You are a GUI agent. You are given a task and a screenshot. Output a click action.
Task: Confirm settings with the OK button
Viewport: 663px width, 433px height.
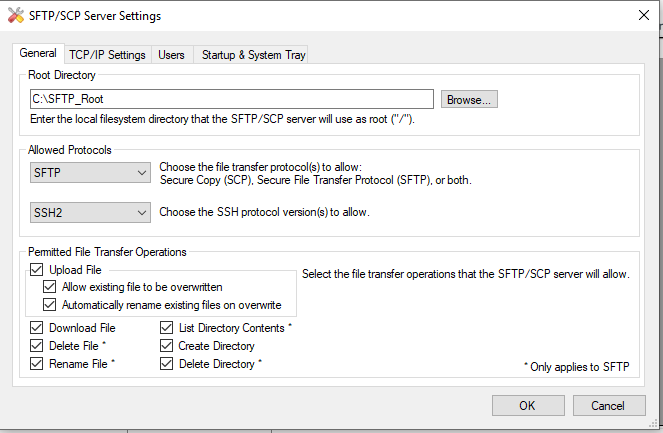point(527,405)
